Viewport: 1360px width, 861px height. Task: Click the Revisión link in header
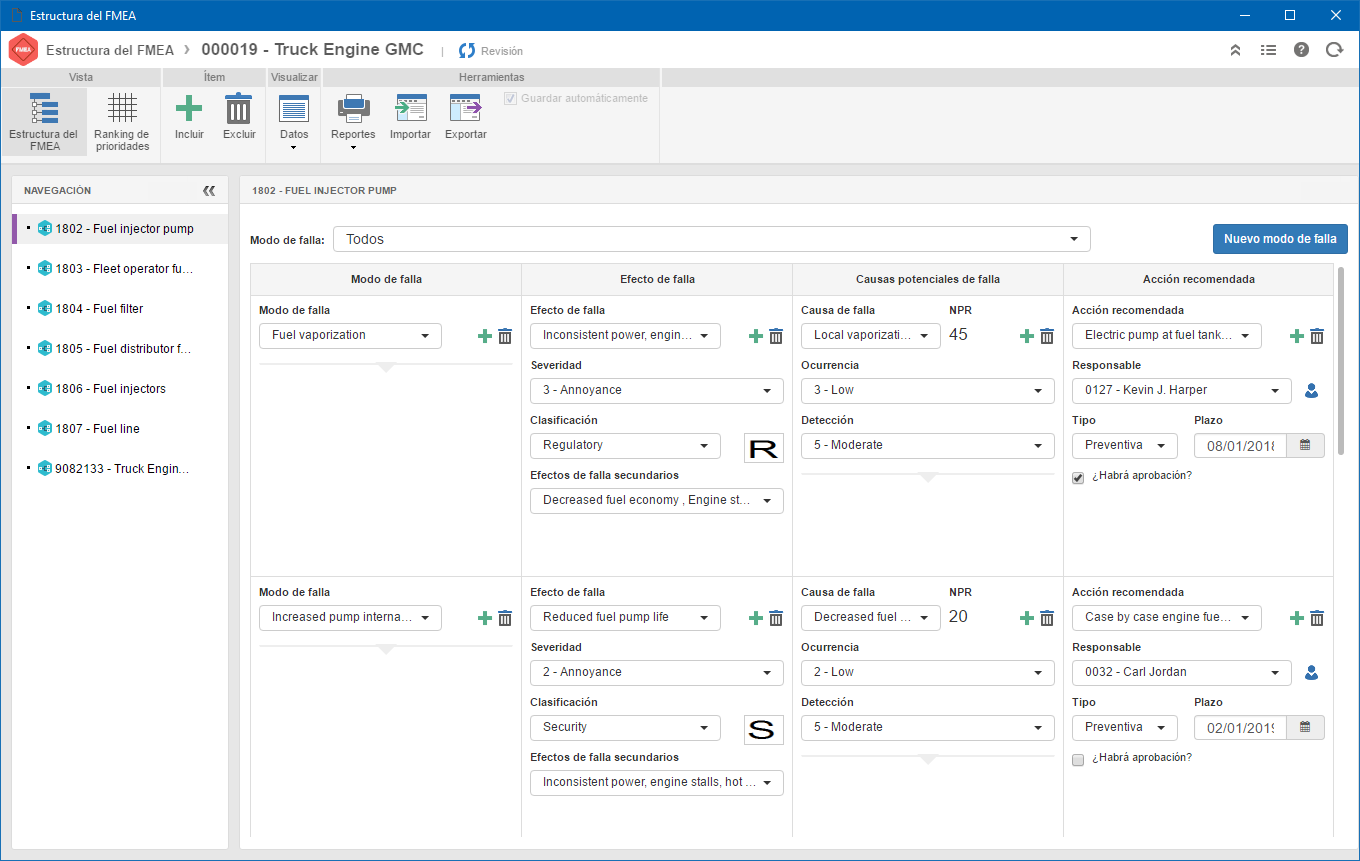[x=491, y=51]
